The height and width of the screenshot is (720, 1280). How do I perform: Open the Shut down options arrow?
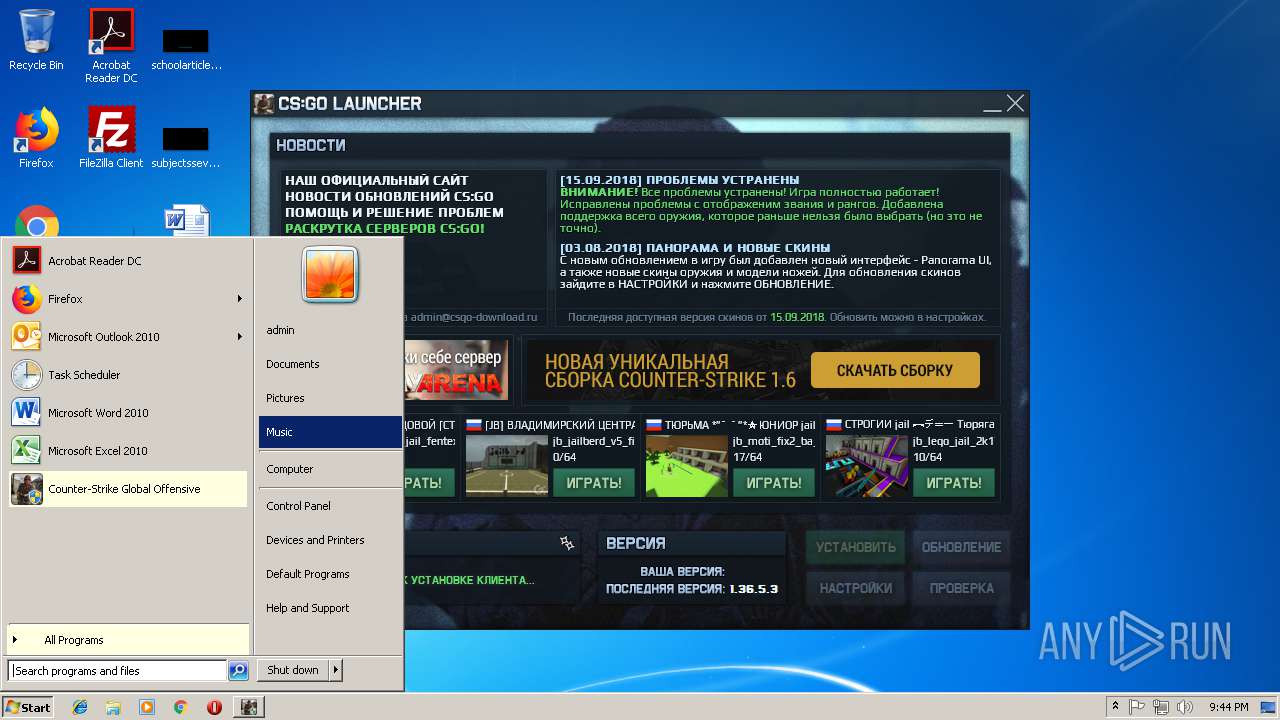click(336, 670)
